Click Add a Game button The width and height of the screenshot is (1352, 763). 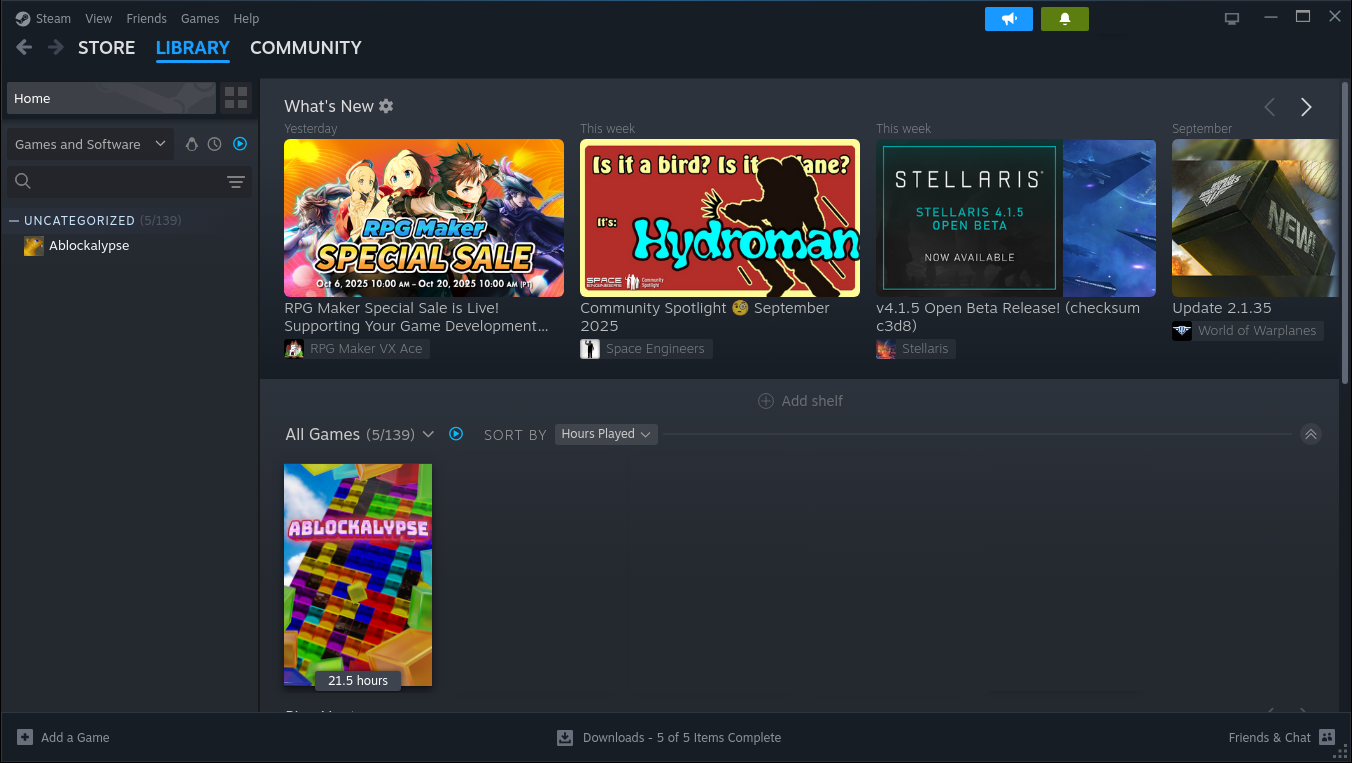tap(64, 737)
